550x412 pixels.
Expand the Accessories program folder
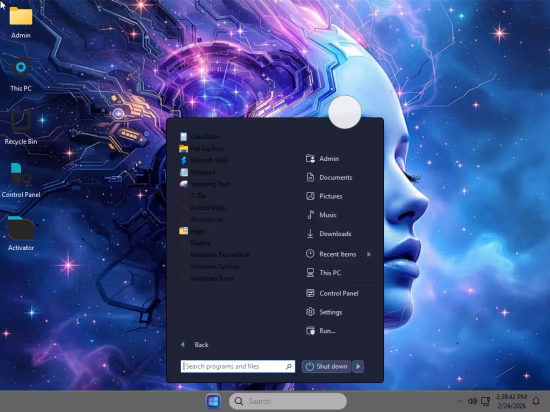(x=202, y=219)
